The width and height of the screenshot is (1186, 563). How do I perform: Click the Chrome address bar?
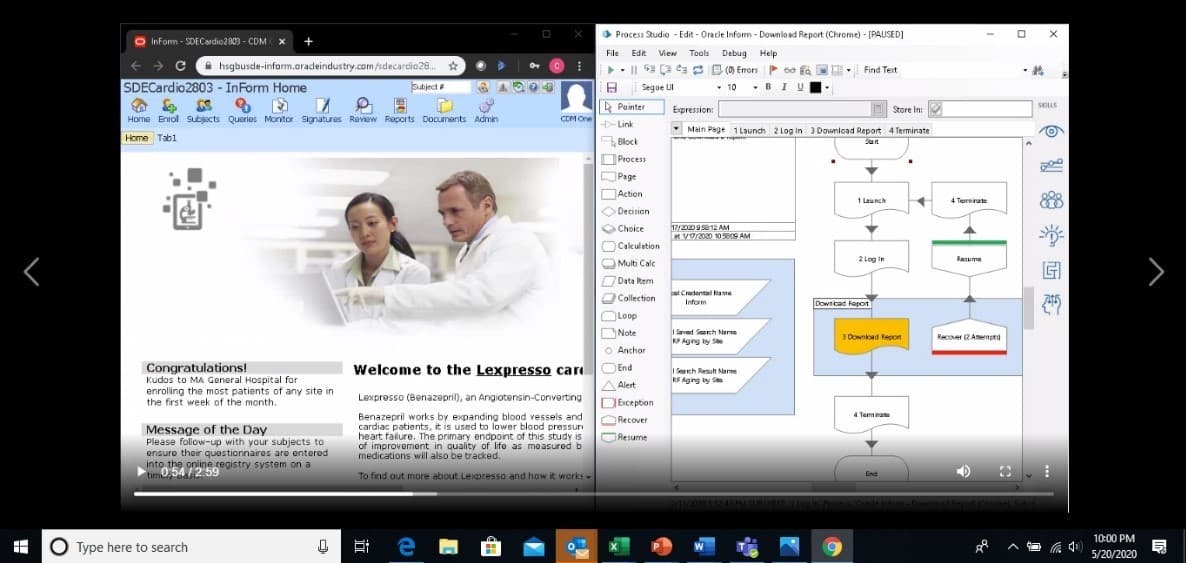click(331, 66)
